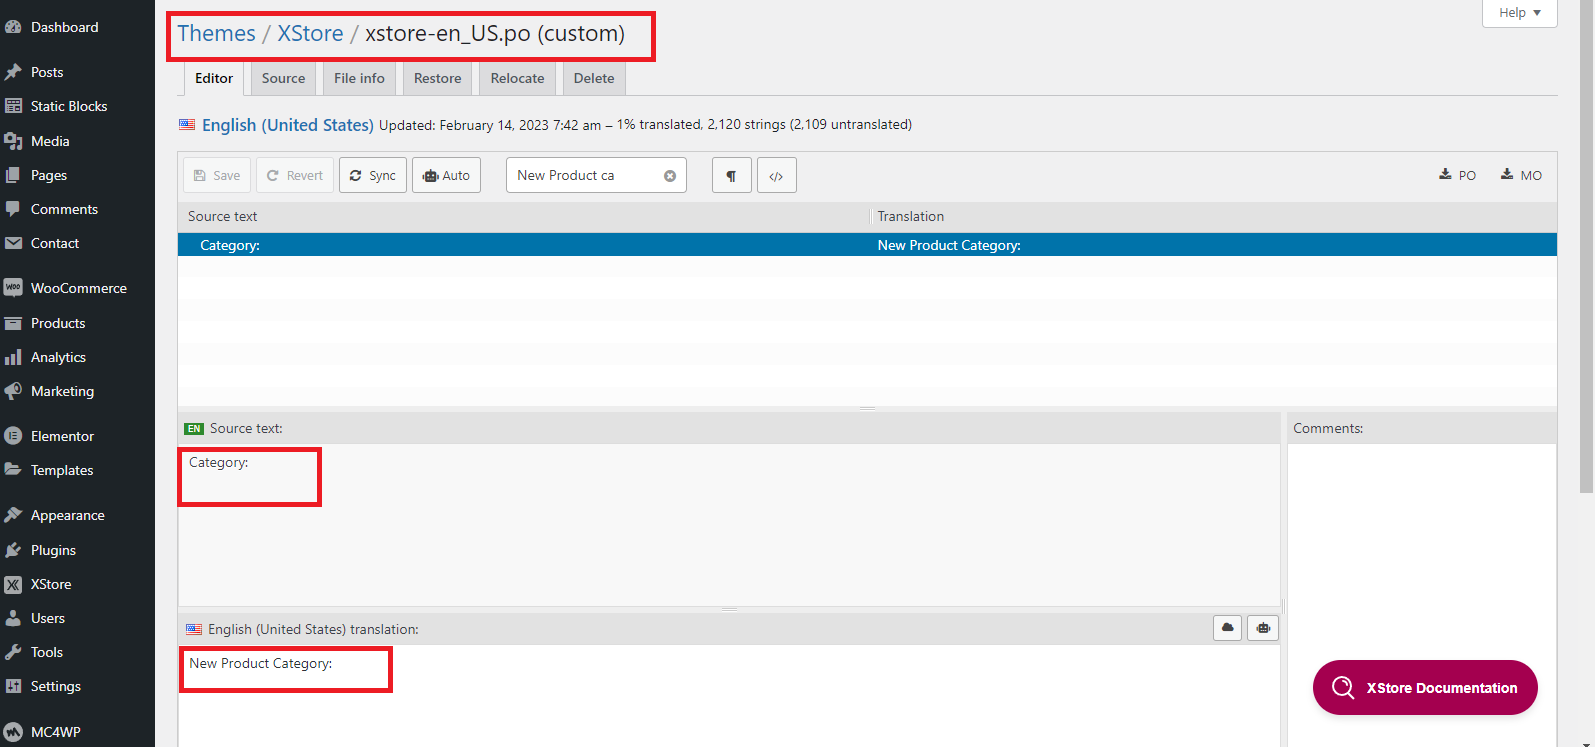Screen dimensions: 1595x747
Task: Clear the search filter text
Action: tap(670, 175)
